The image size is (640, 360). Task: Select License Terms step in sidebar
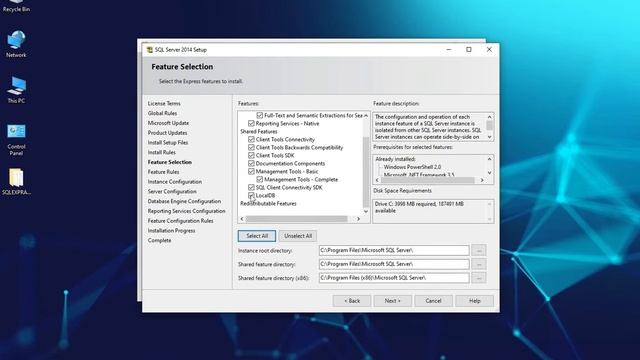(x=164, y=104)
